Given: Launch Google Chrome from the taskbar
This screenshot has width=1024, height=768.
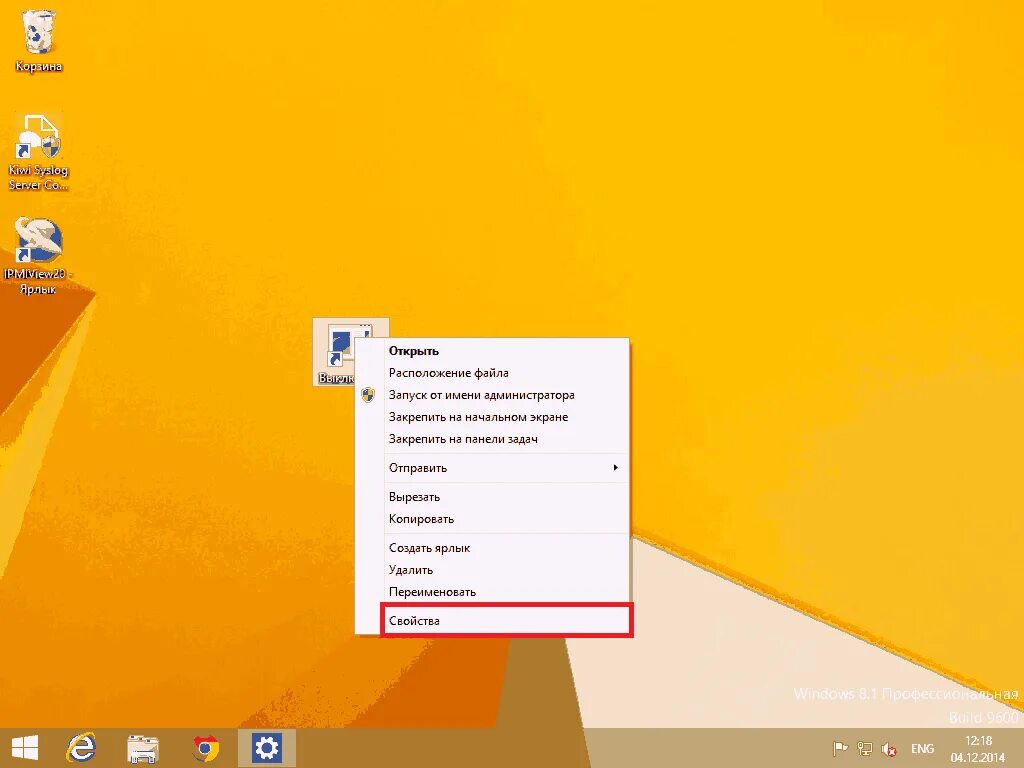Looking at the screenshot, I should tap(205, 748).
